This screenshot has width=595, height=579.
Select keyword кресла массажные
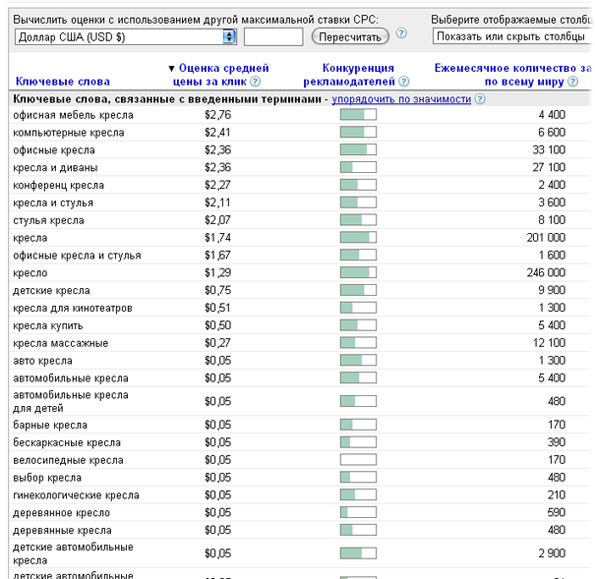61,343
